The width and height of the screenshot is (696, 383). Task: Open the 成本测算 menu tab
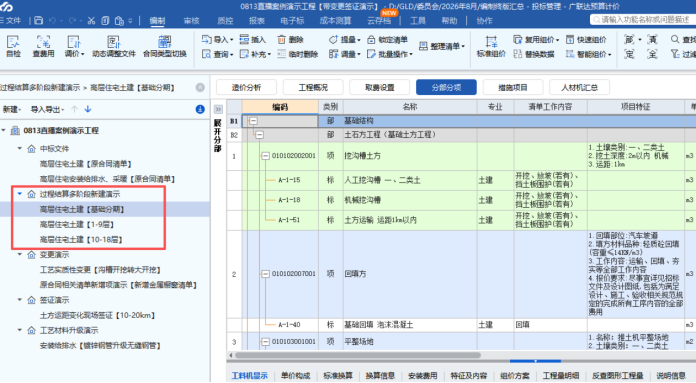[x=336, y=20]
